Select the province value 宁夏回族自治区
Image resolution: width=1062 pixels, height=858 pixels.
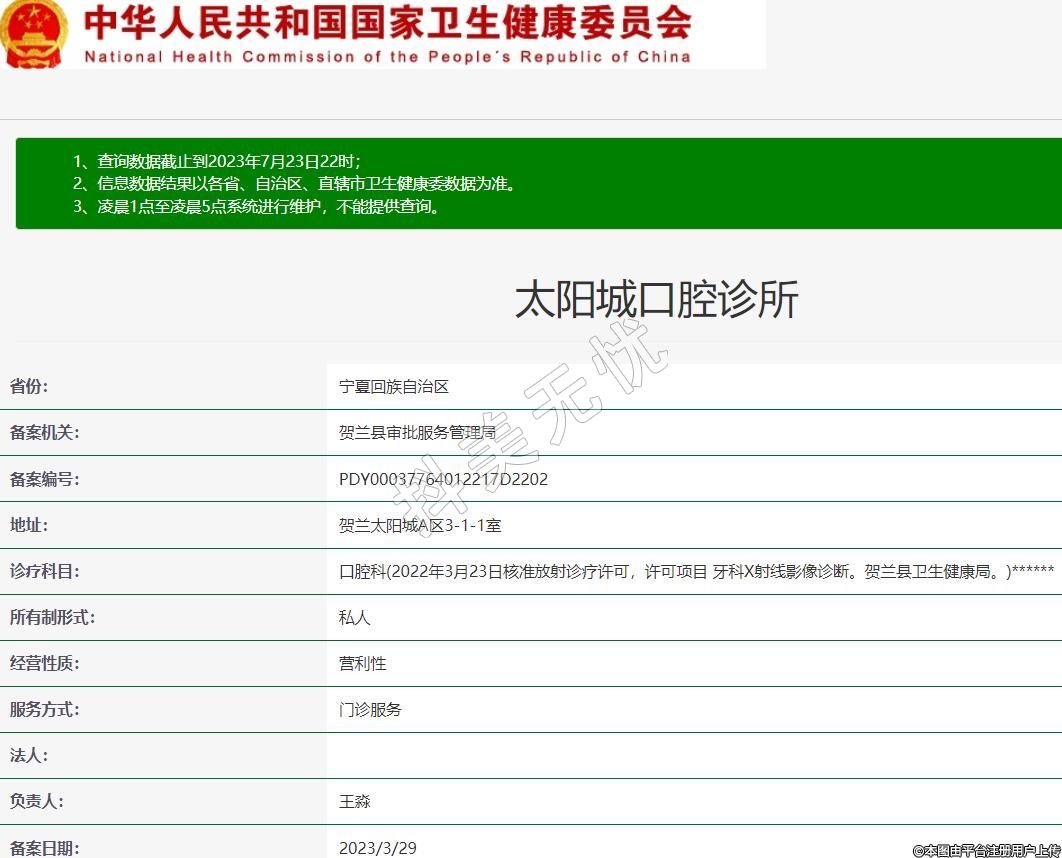click(x=394, y=387)
